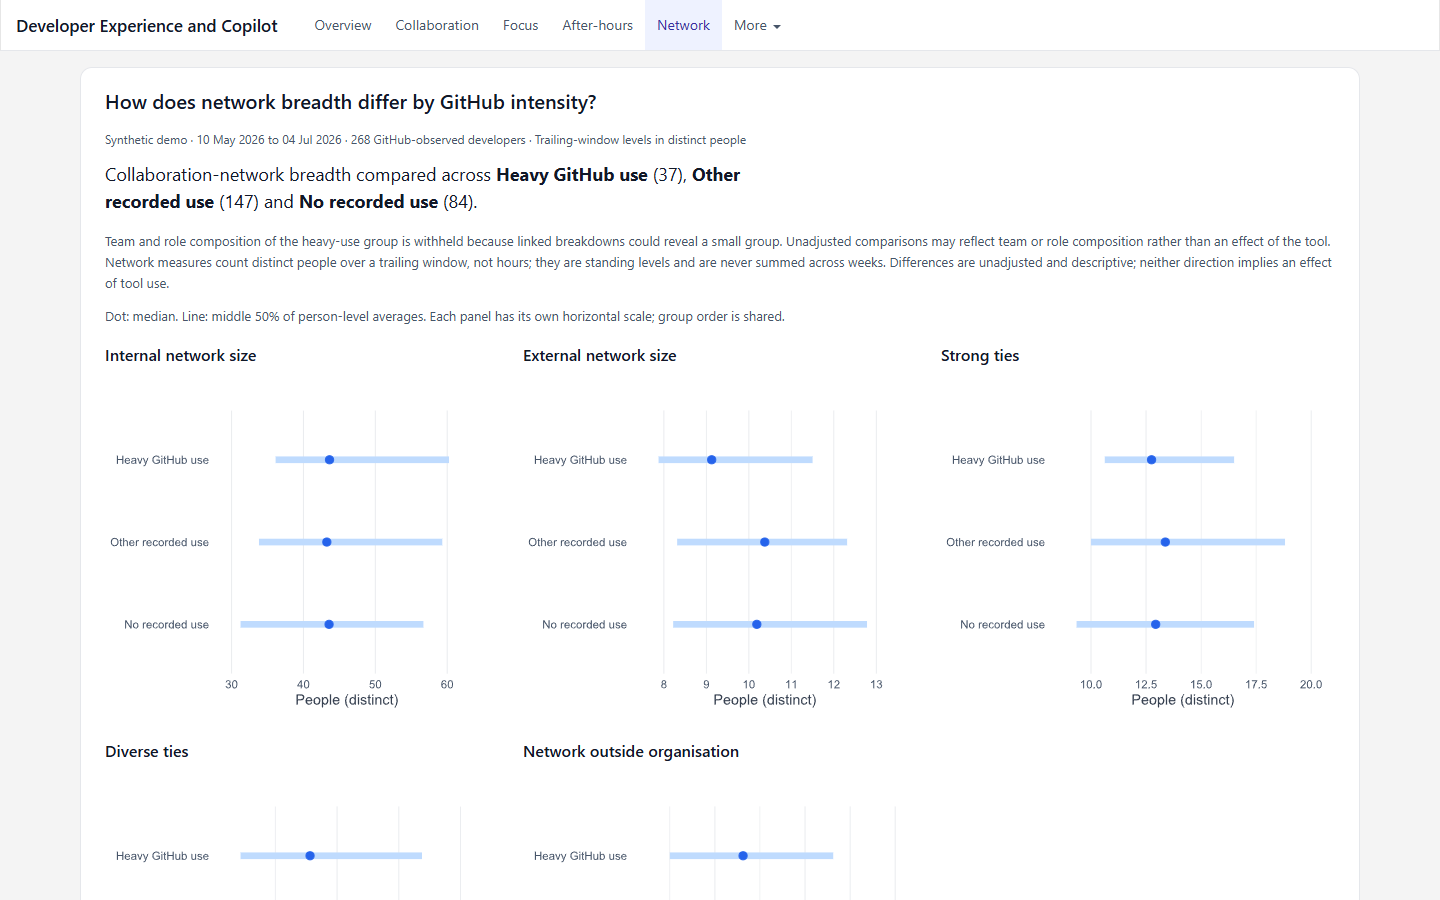Open the After-hours tab

[x=597, y=25]
